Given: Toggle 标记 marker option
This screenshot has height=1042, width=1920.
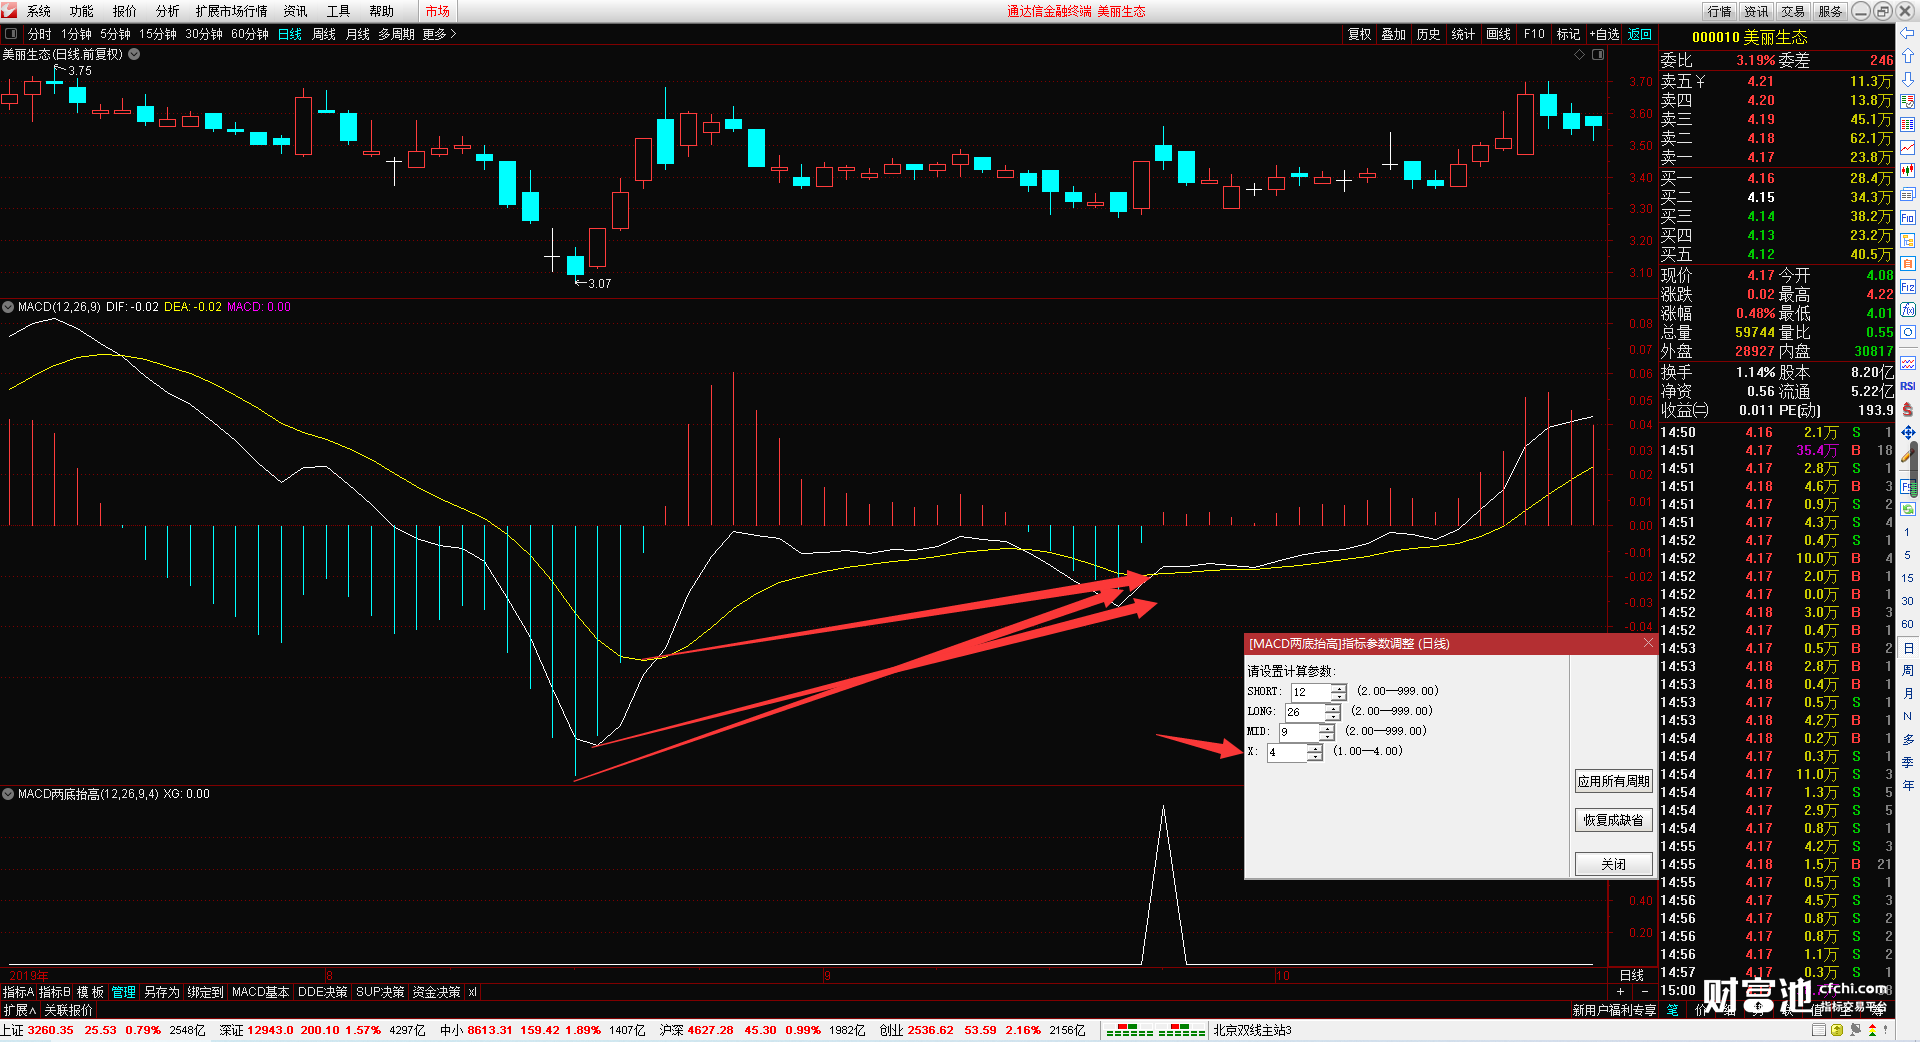Looking at the screenshot, I should (x=1569, y=34).
